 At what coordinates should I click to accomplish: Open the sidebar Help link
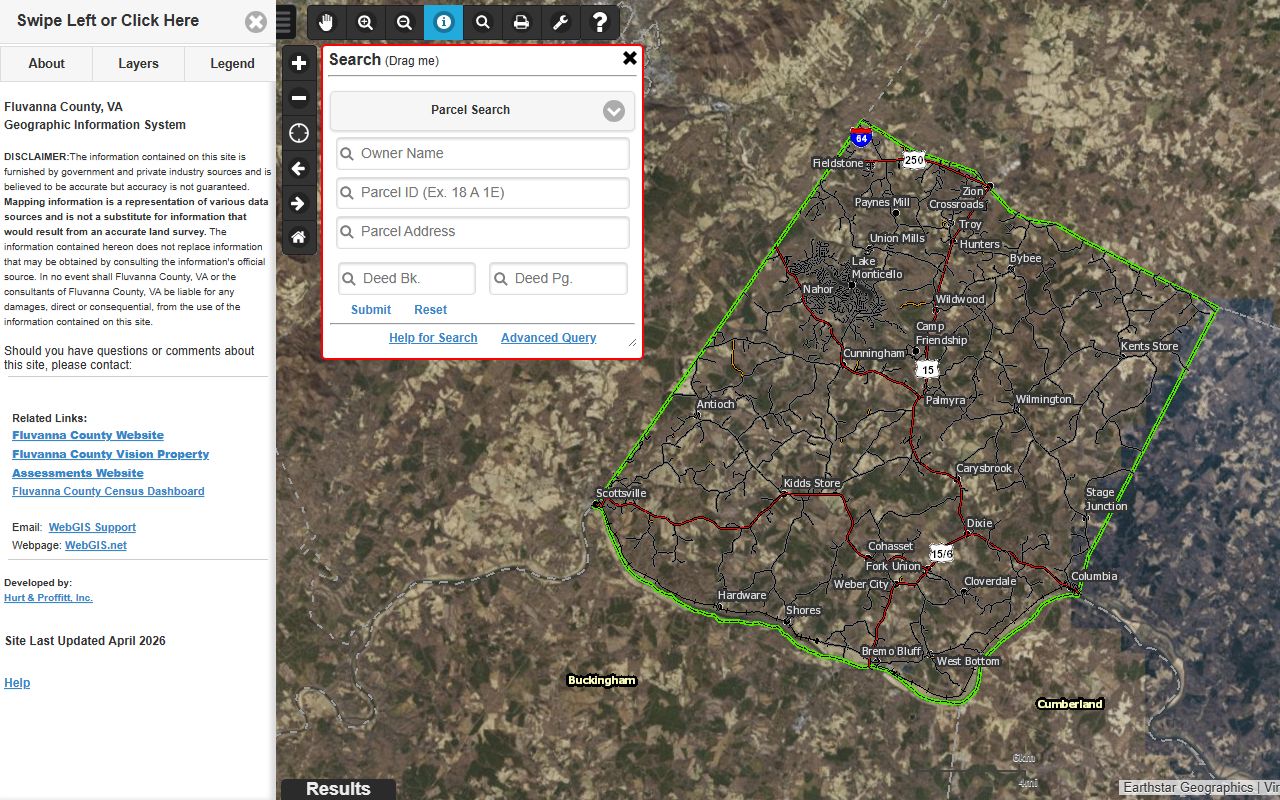(x=17, y=683)
